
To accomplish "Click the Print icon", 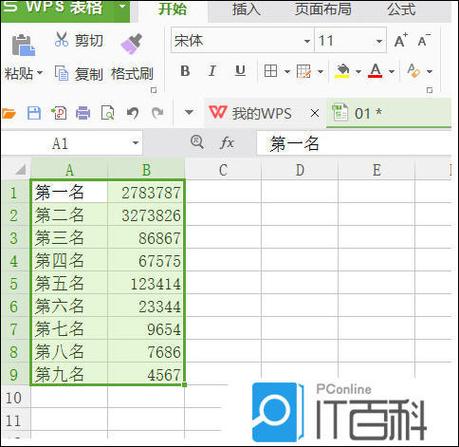I will pyautogui.click(x=83, y=113).
